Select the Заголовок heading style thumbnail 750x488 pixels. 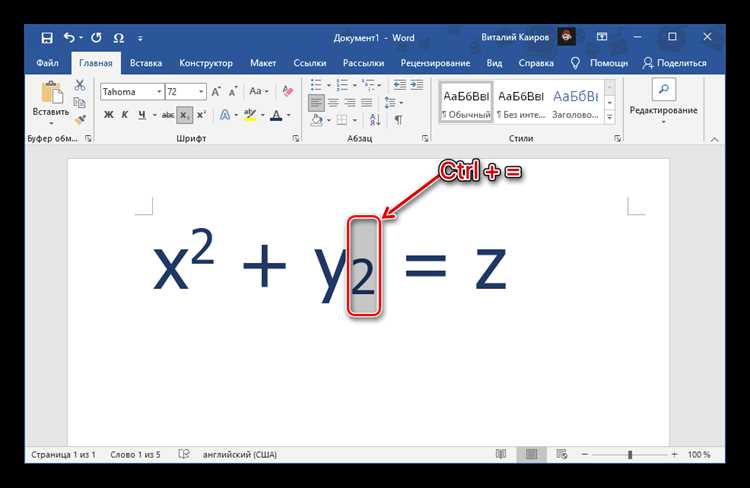pos(575,103)
